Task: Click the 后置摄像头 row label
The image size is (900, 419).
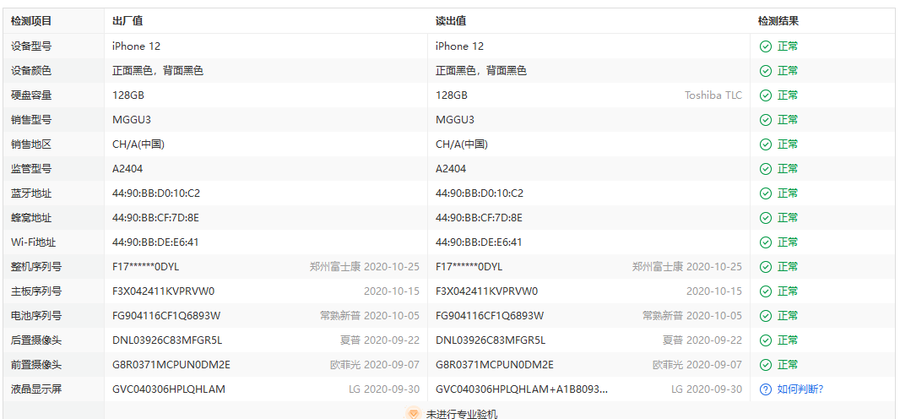Action: pos(36,340)
